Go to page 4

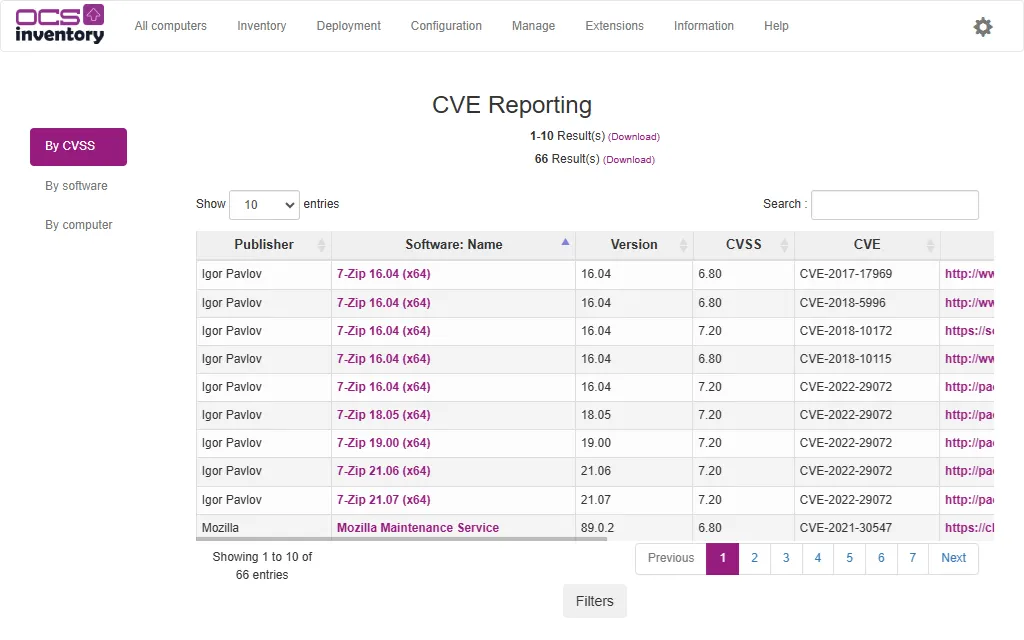818,558
